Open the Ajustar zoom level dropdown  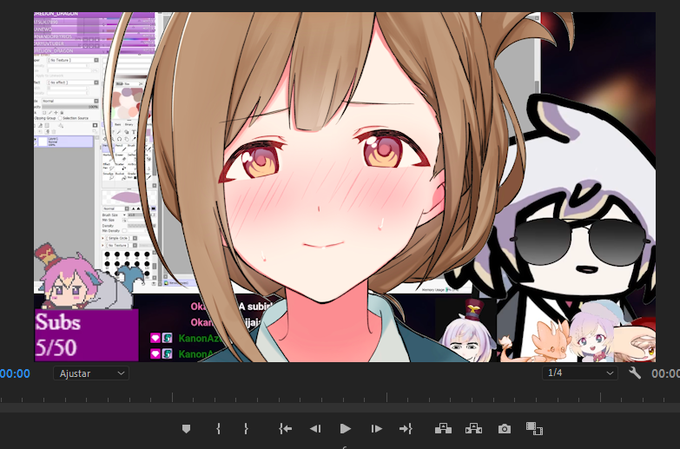[91, 373]
